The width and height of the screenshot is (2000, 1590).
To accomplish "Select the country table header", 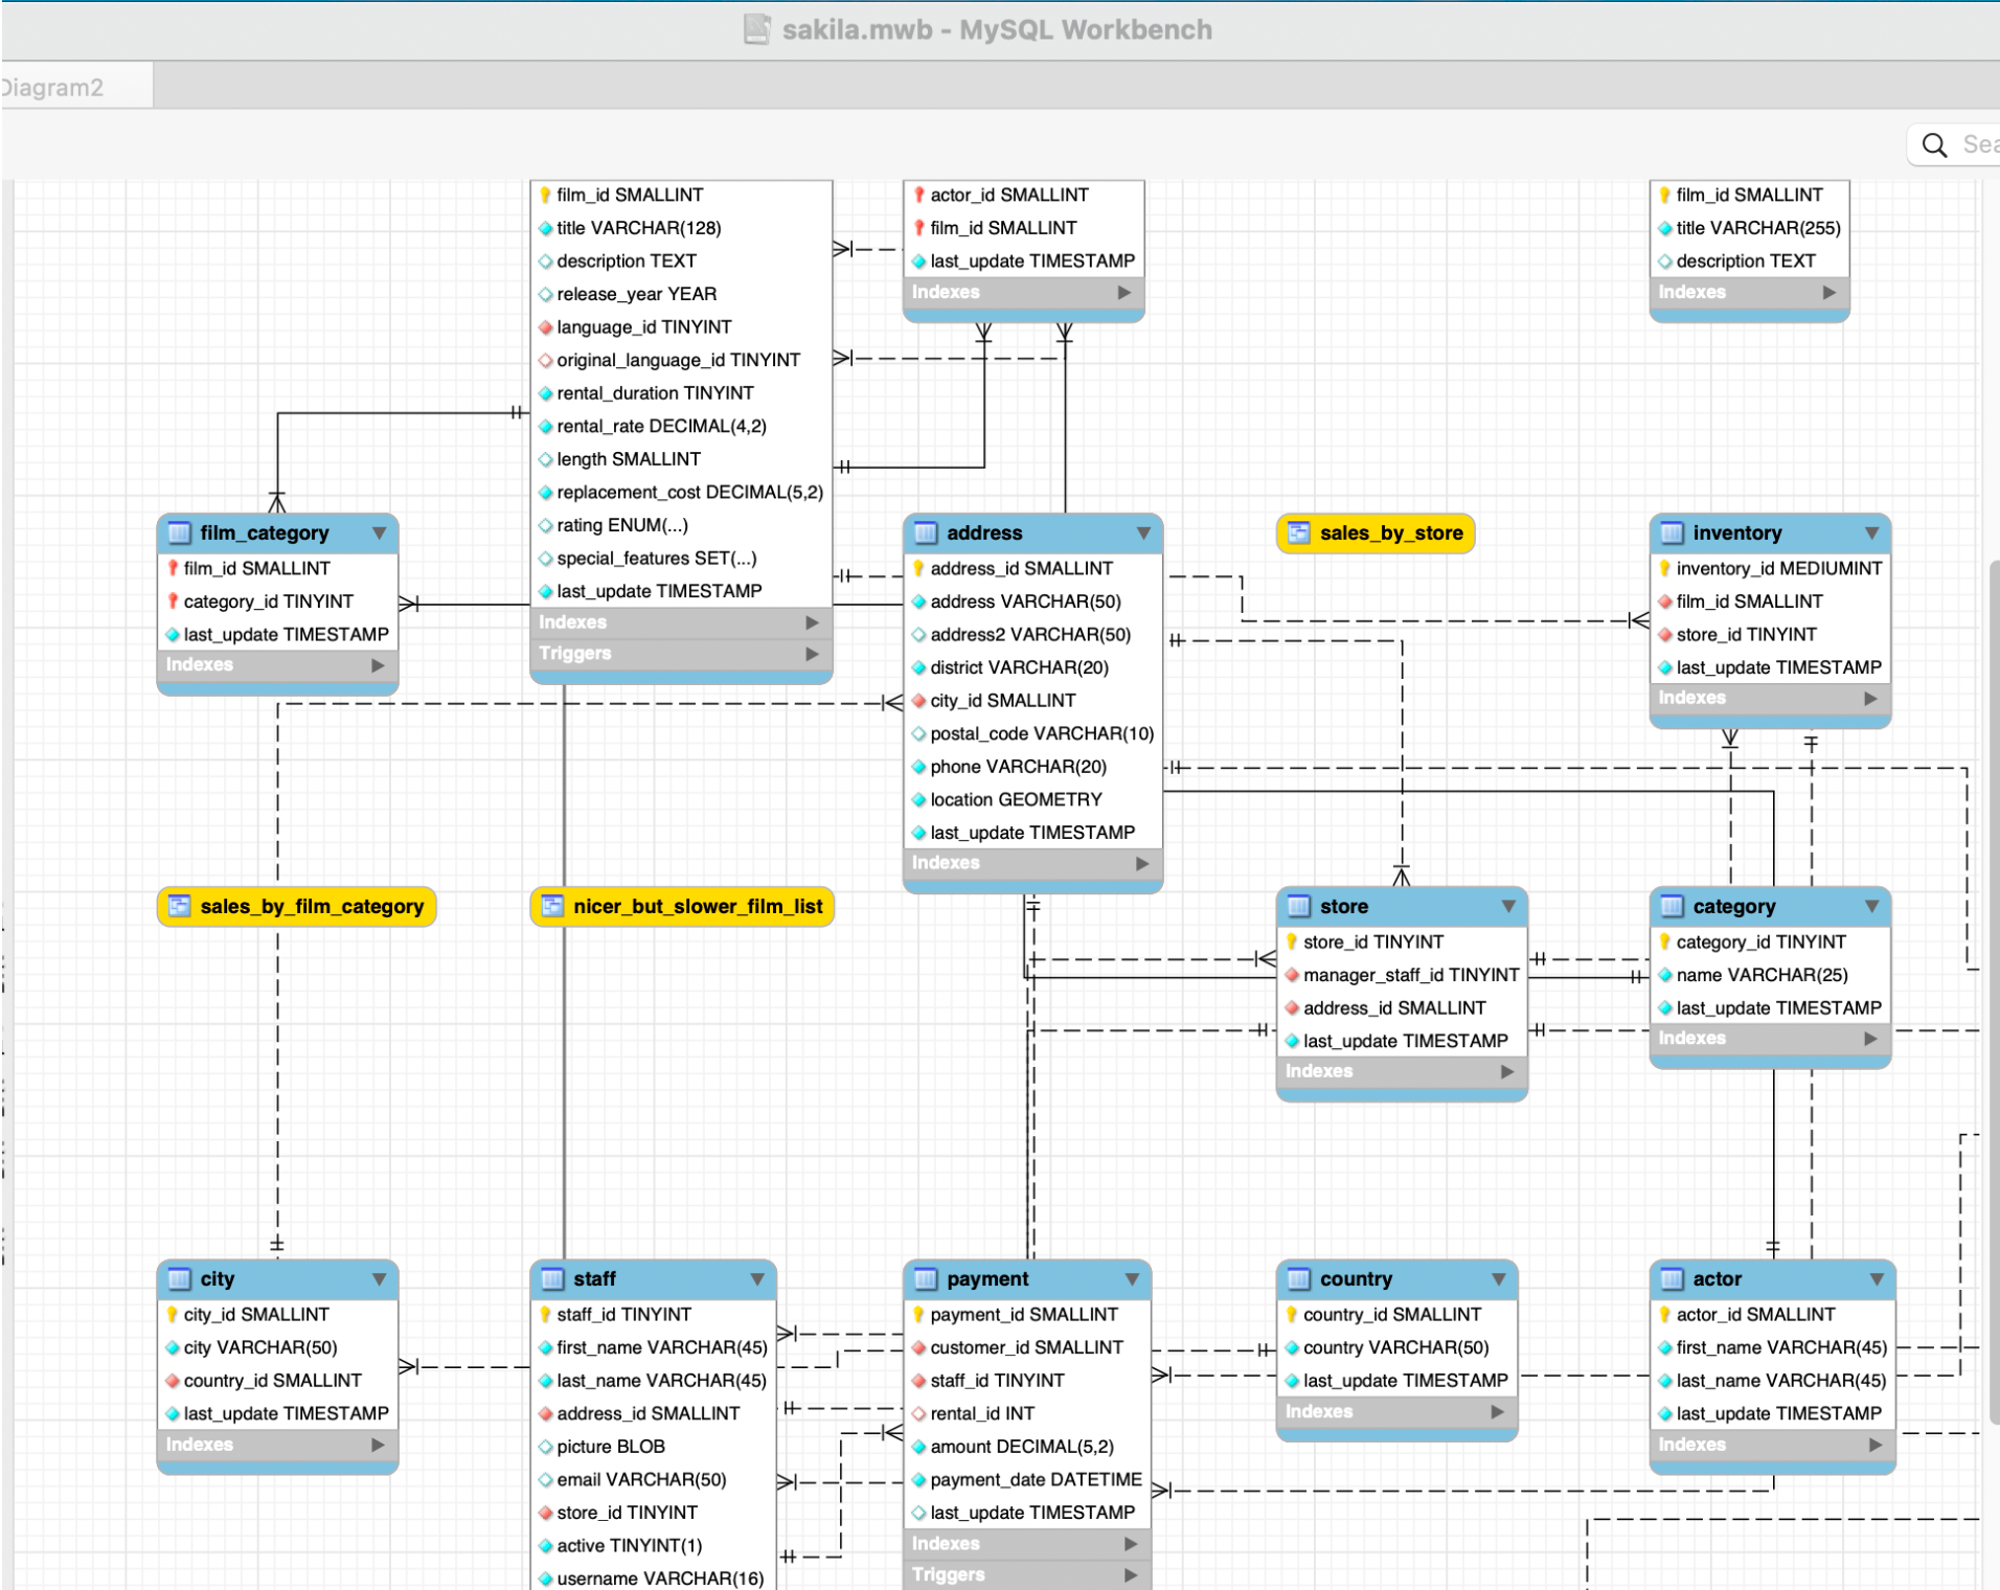I will click(x=1397, y=1279).
